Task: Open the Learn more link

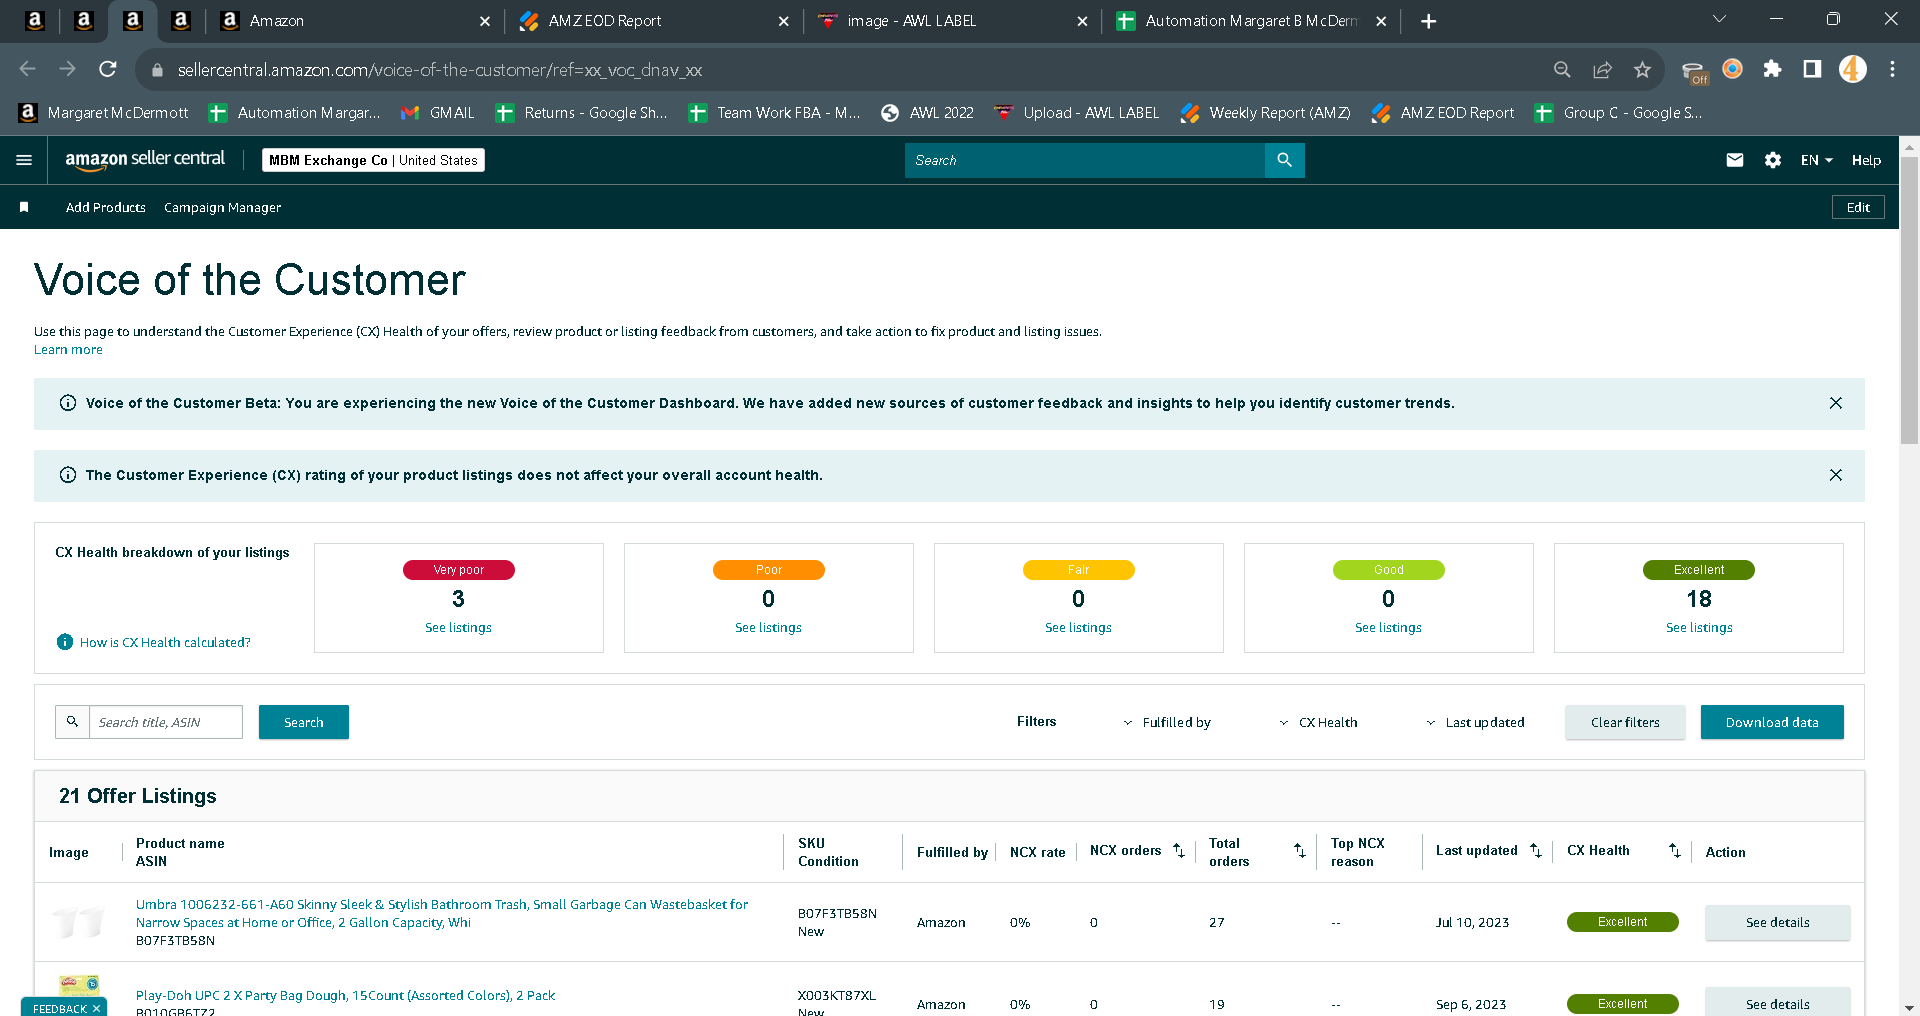Action: coord(68,350)
